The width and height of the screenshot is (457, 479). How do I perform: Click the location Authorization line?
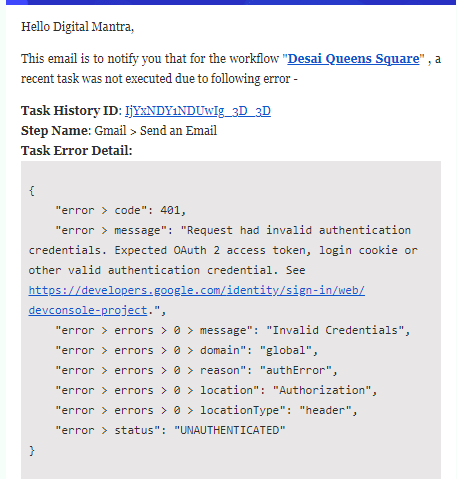click(216, 390)
